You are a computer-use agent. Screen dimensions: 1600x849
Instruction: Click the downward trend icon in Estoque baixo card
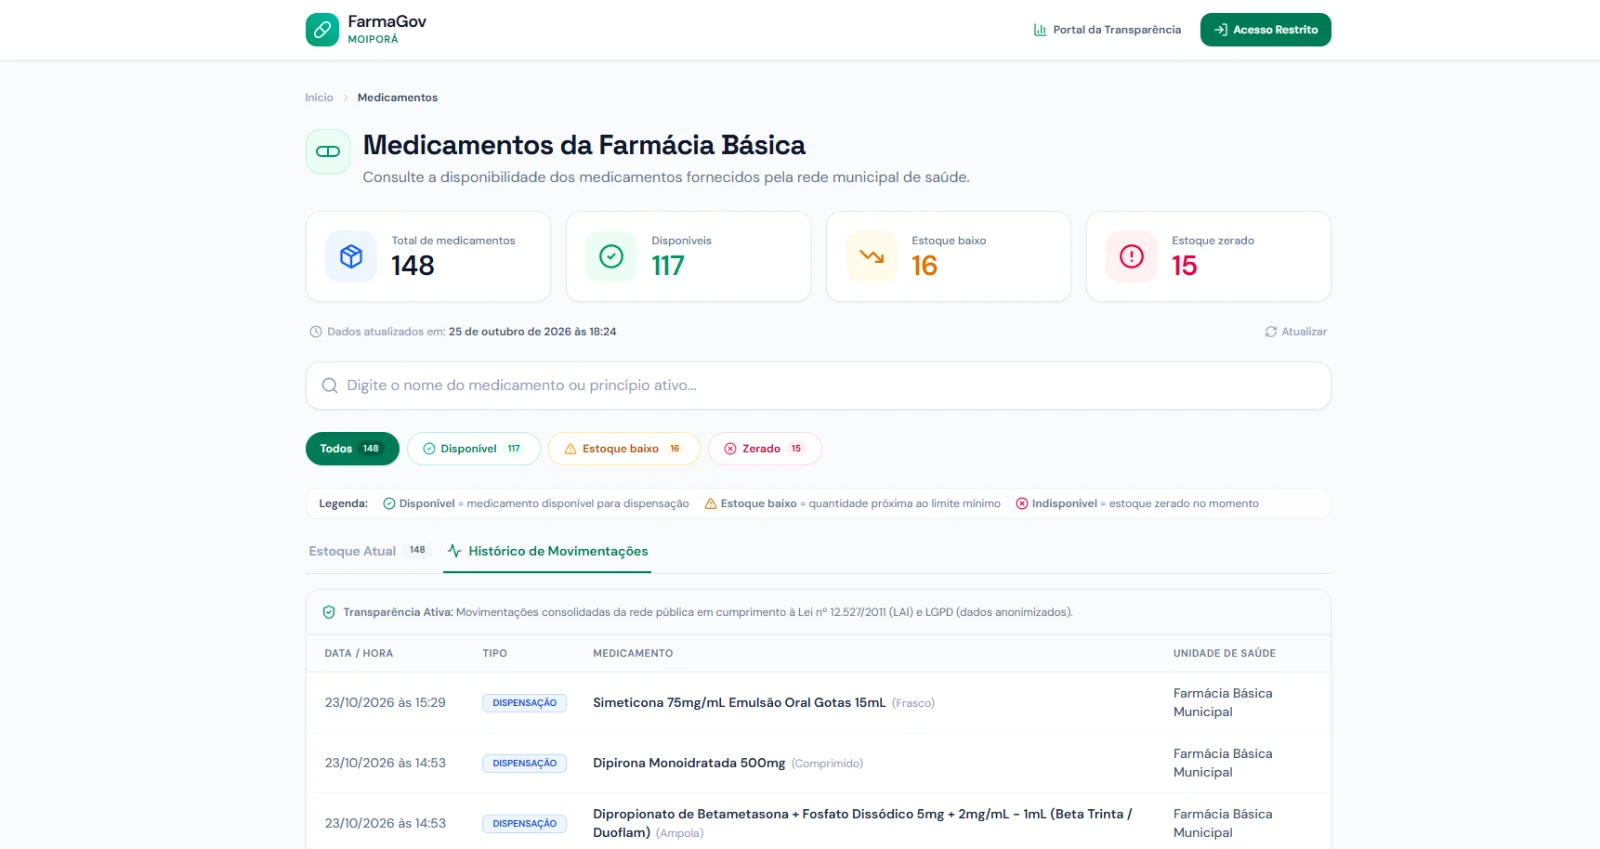[871, 257]
